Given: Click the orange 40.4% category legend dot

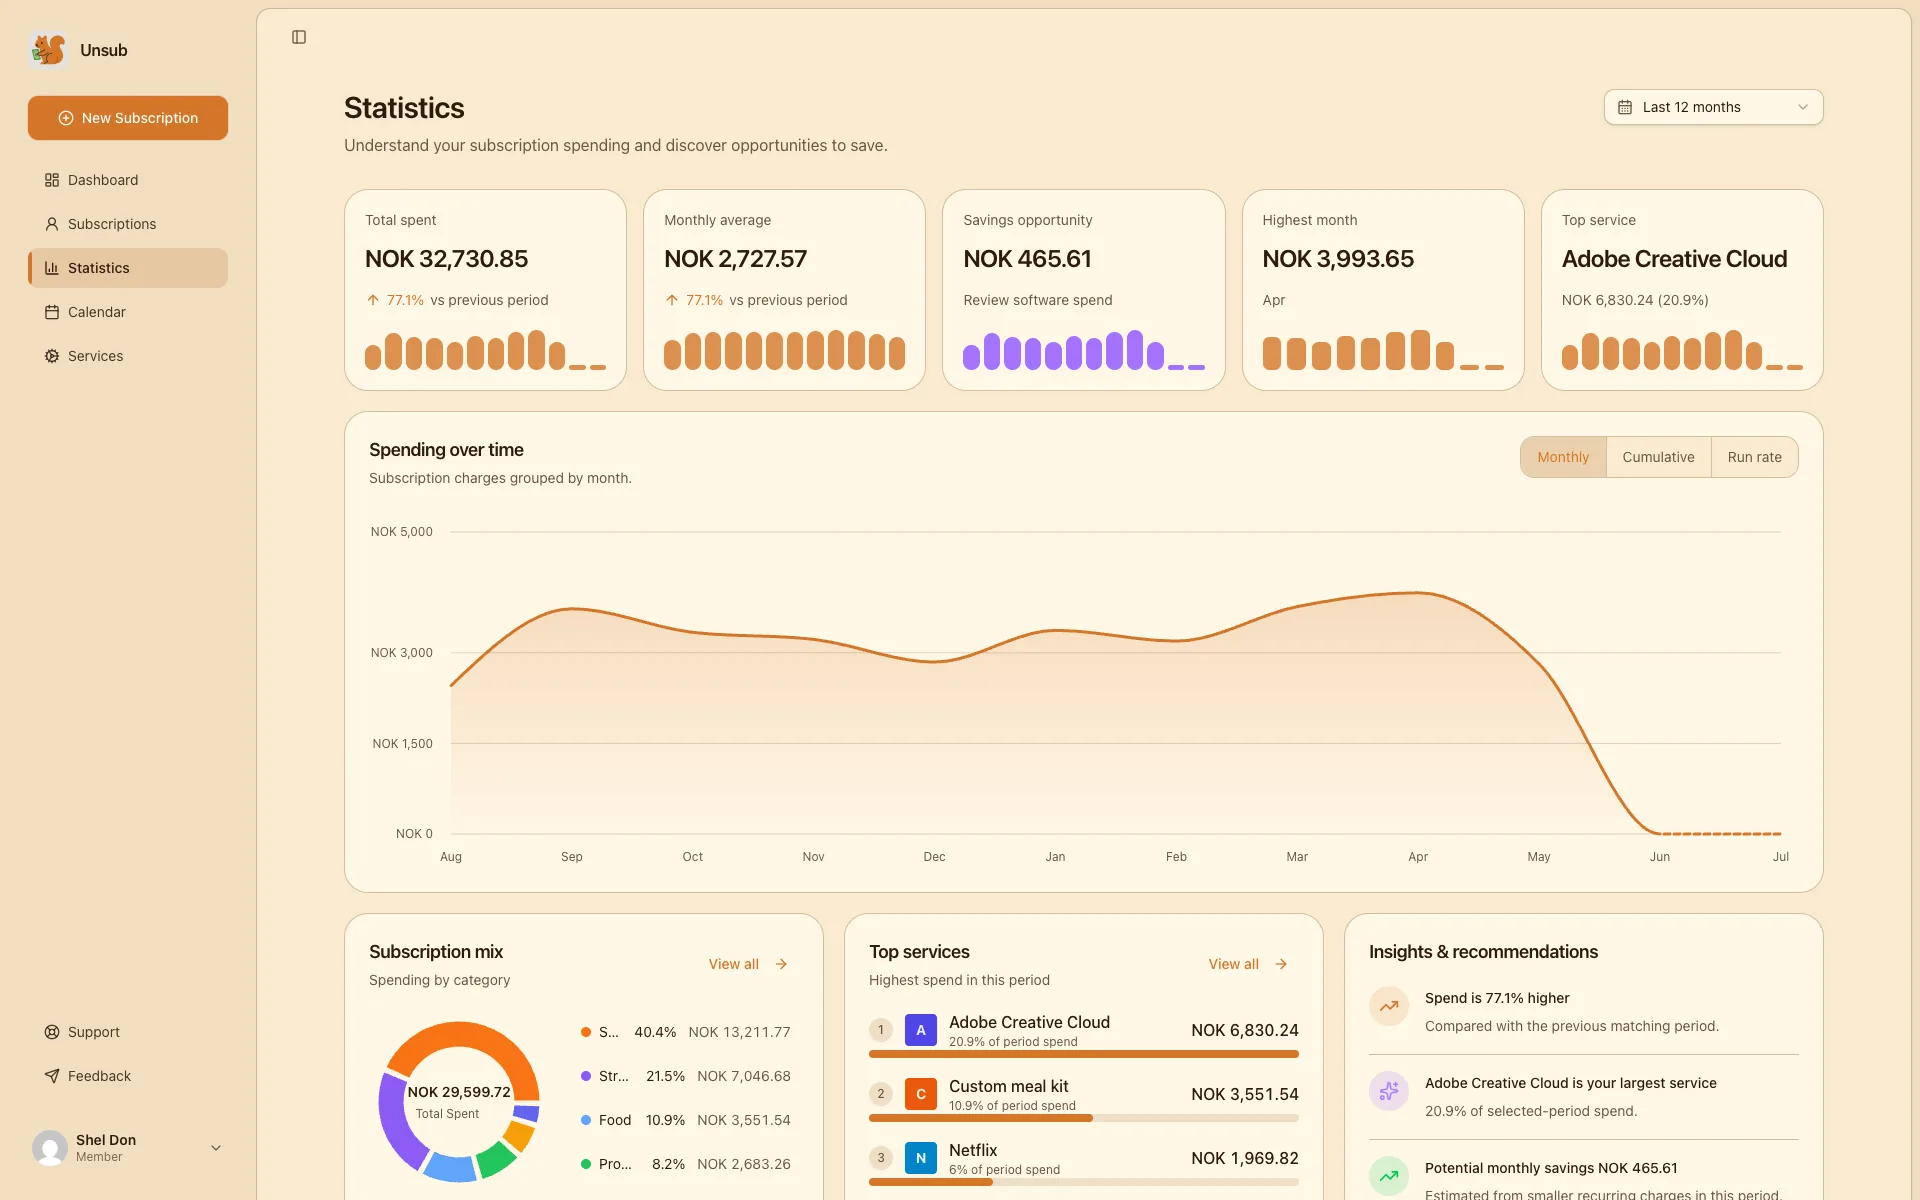Looking at the screenshot, I should coord(586,1032).
